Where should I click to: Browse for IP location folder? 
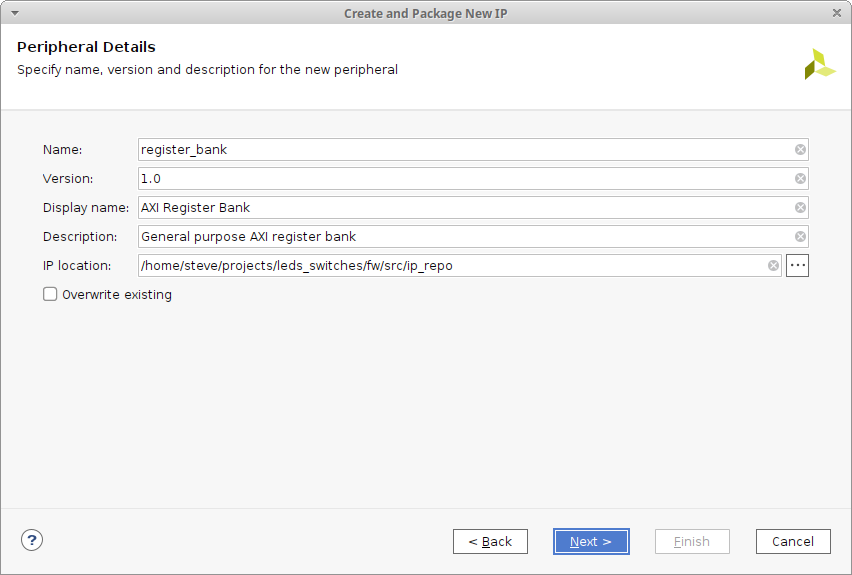[x=797, y=266]
